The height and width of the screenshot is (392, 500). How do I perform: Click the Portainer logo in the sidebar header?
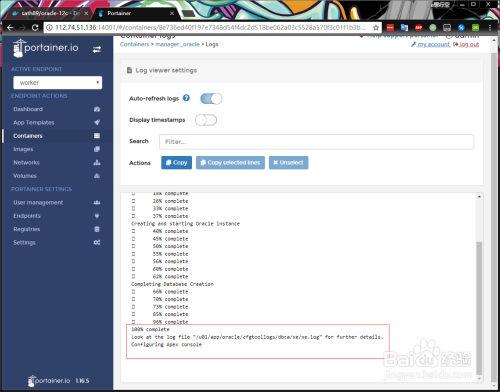click(x=46, y=48)
